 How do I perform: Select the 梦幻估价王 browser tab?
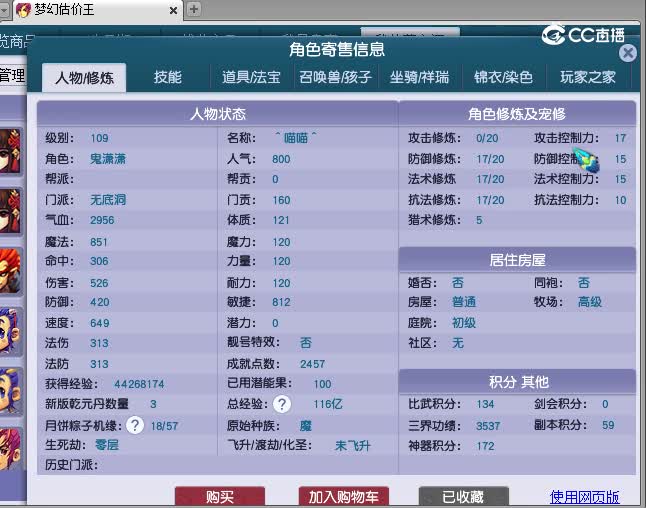97,9
